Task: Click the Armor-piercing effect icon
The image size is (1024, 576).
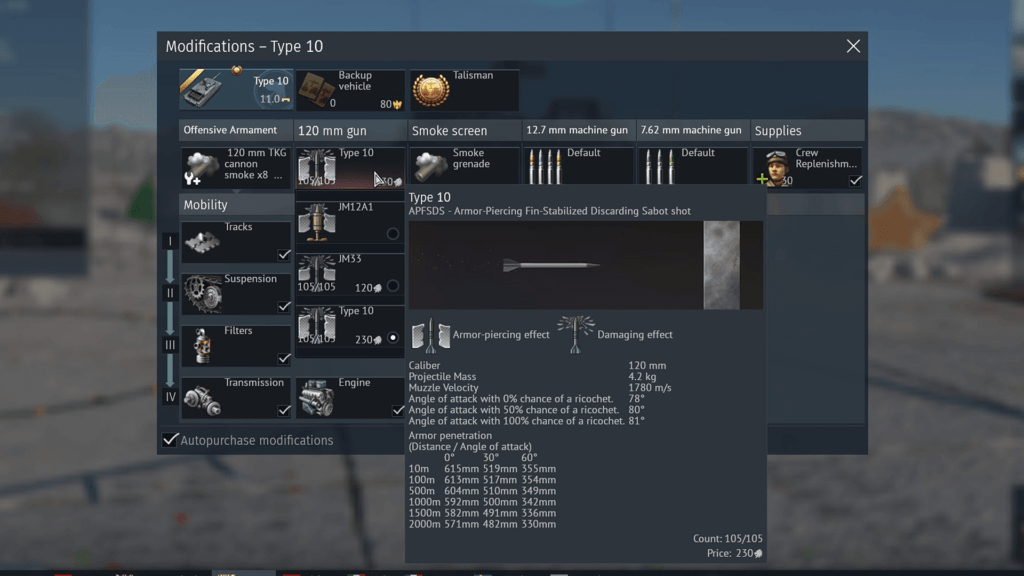Action: 430,335
